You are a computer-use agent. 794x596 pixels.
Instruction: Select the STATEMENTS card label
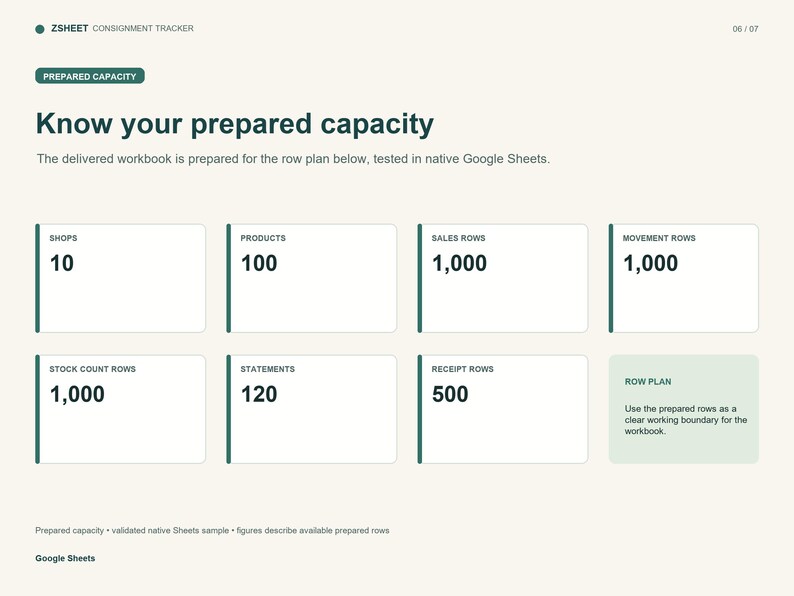267,369
